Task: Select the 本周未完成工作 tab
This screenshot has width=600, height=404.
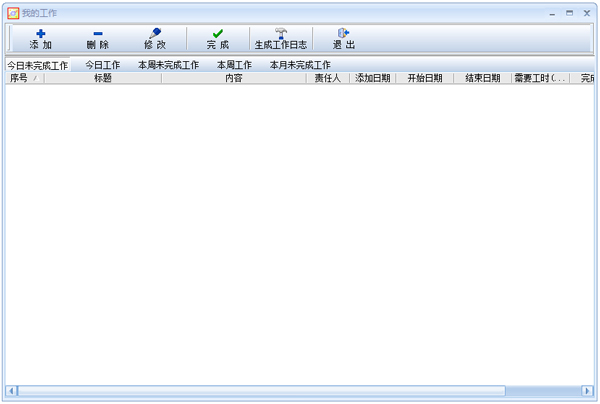Action: tap(168, 65)
